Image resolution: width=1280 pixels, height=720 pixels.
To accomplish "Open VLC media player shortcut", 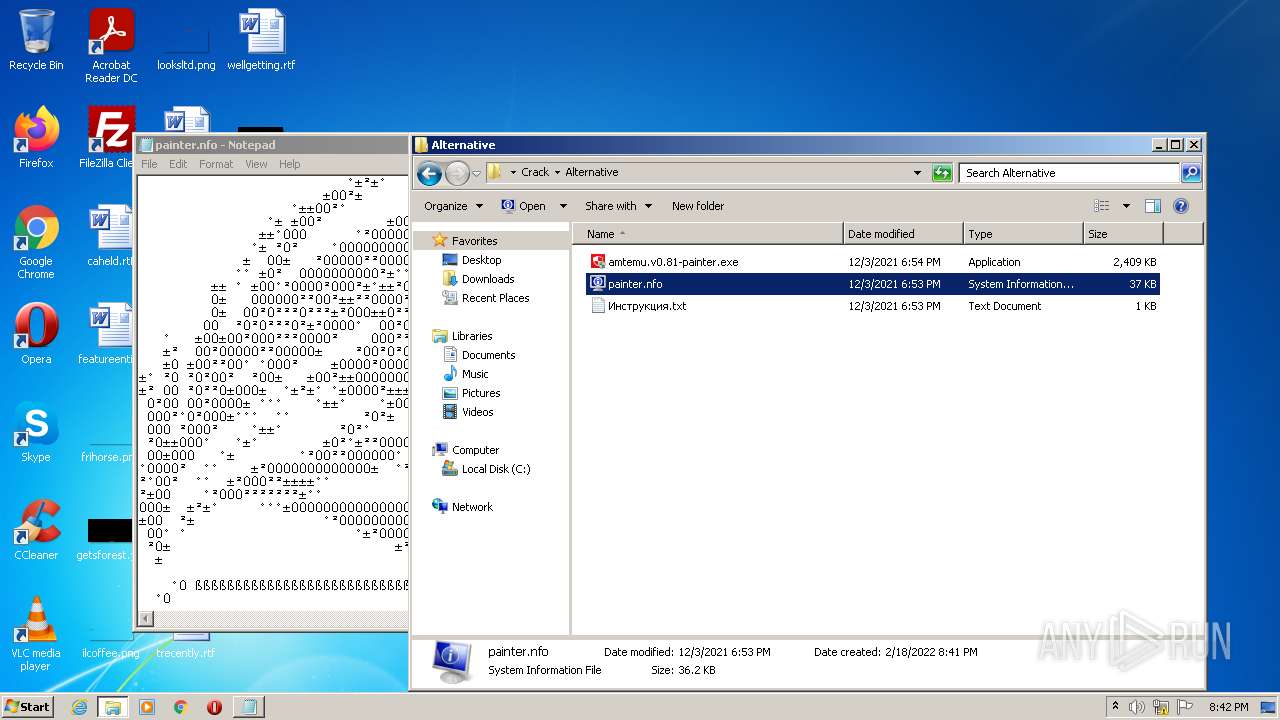I will [36, 634].
